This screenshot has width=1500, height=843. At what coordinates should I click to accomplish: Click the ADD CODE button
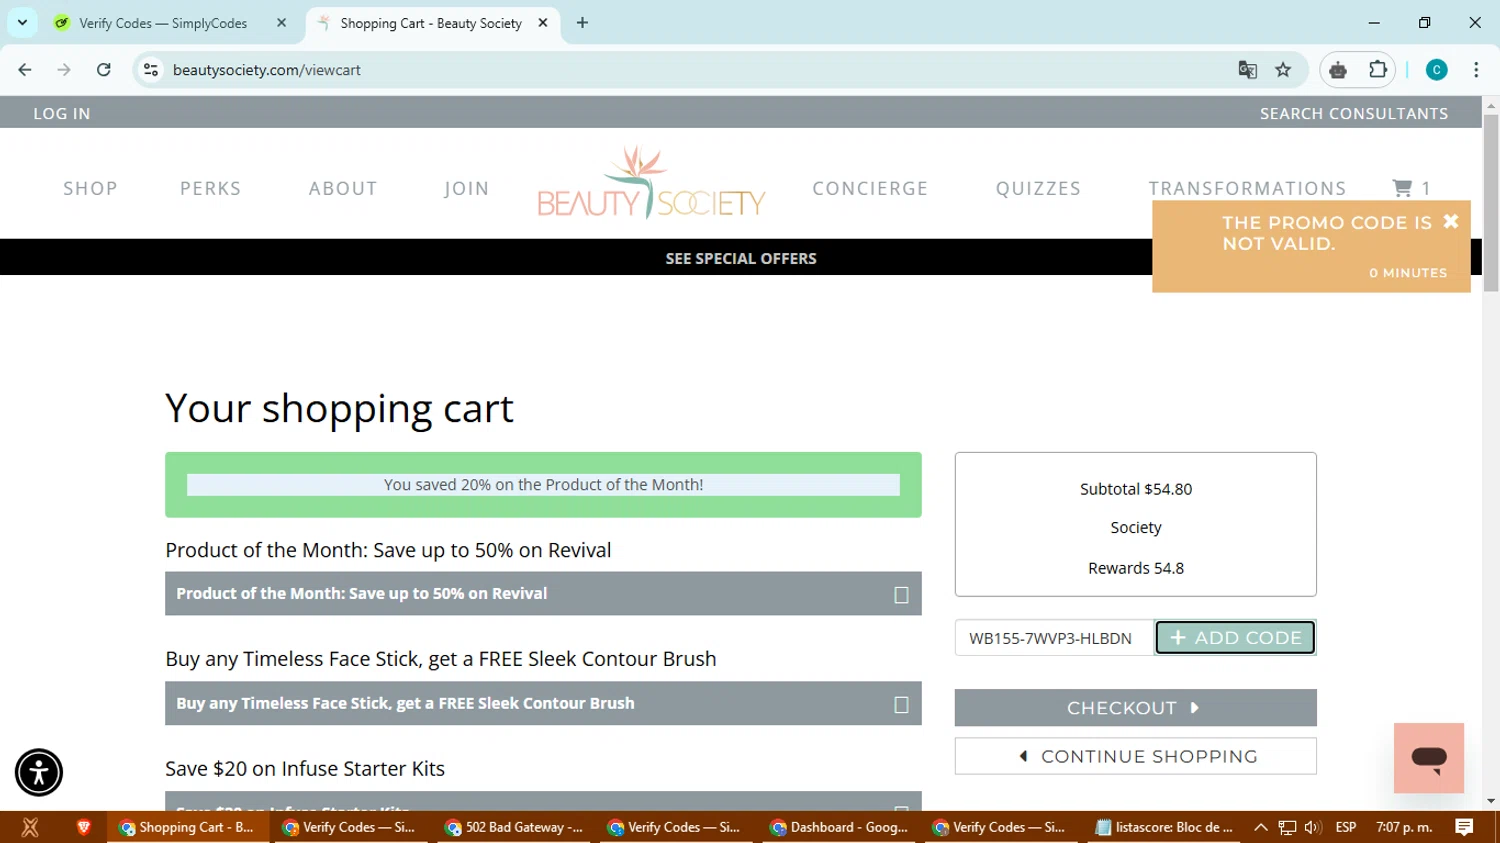[x=1235, y=638]
